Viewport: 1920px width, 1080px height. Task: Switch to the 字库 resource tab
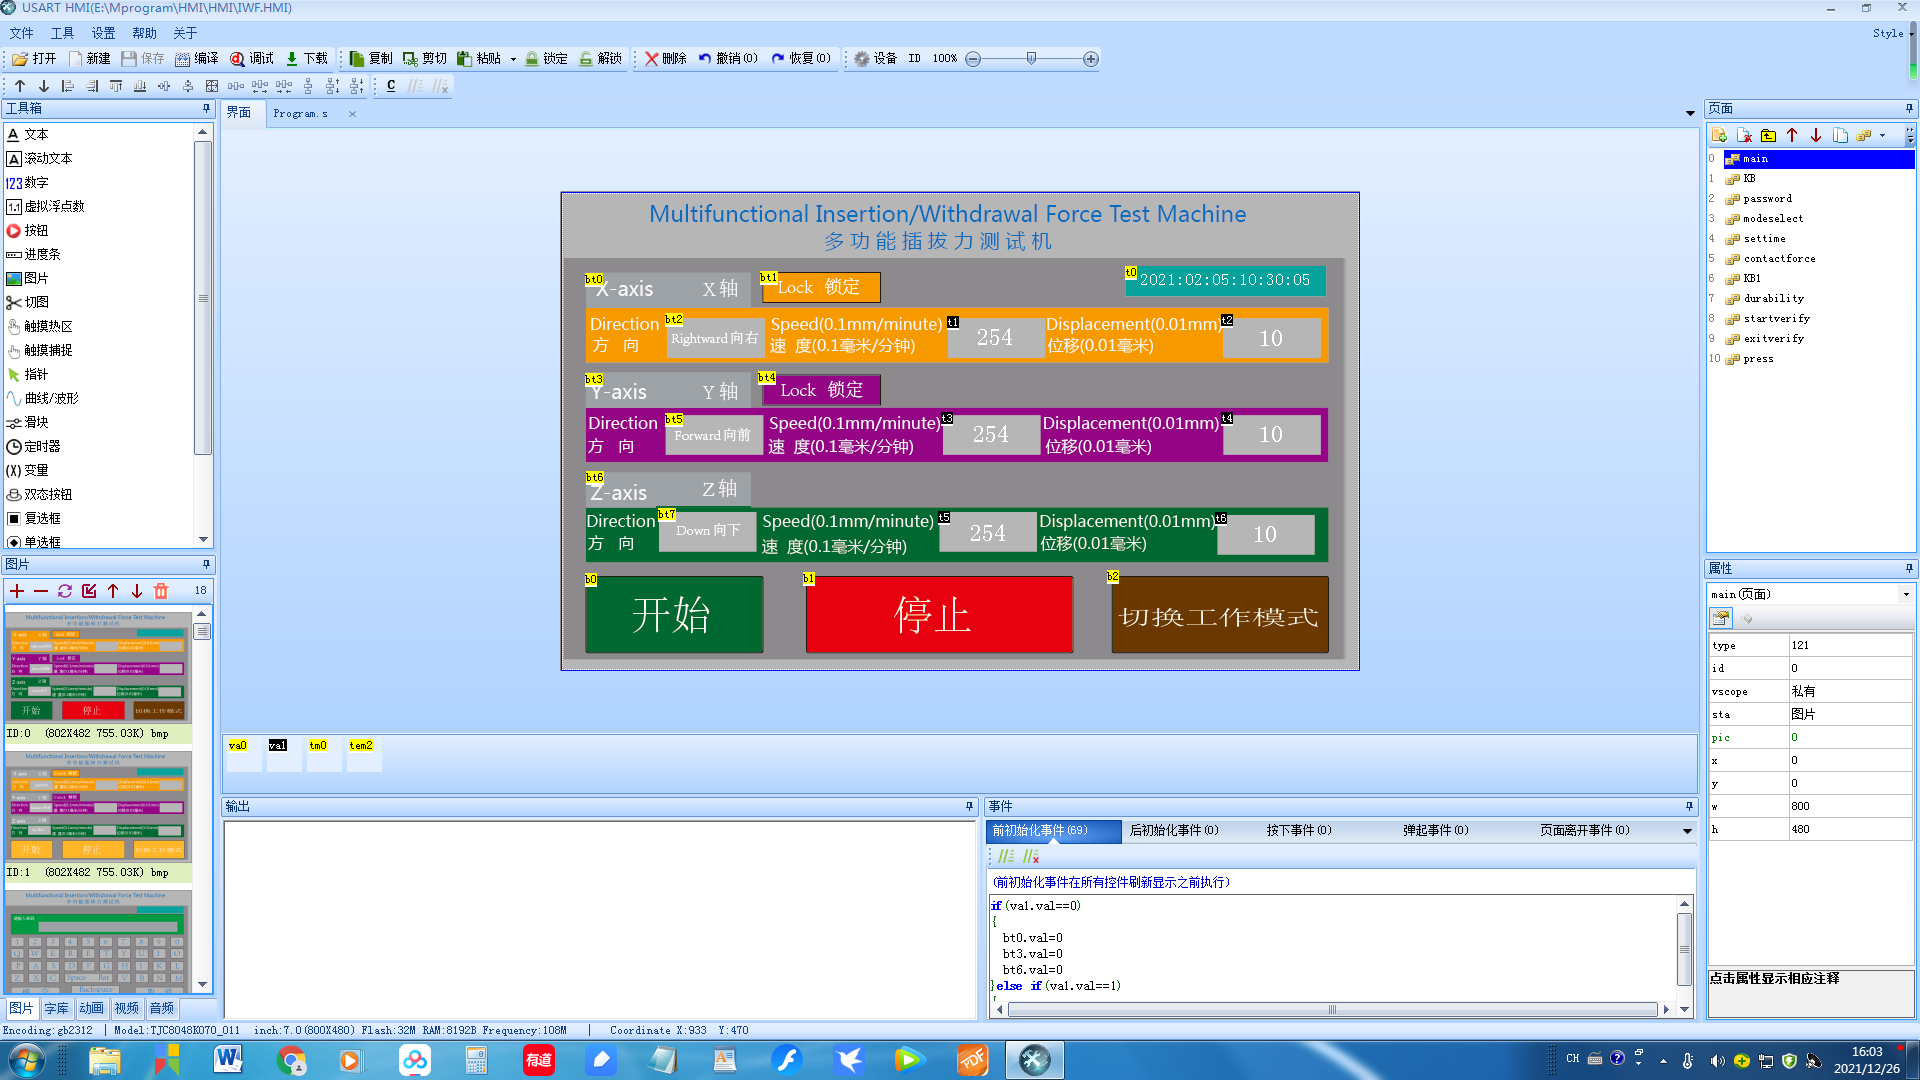tap(56, 1008)
